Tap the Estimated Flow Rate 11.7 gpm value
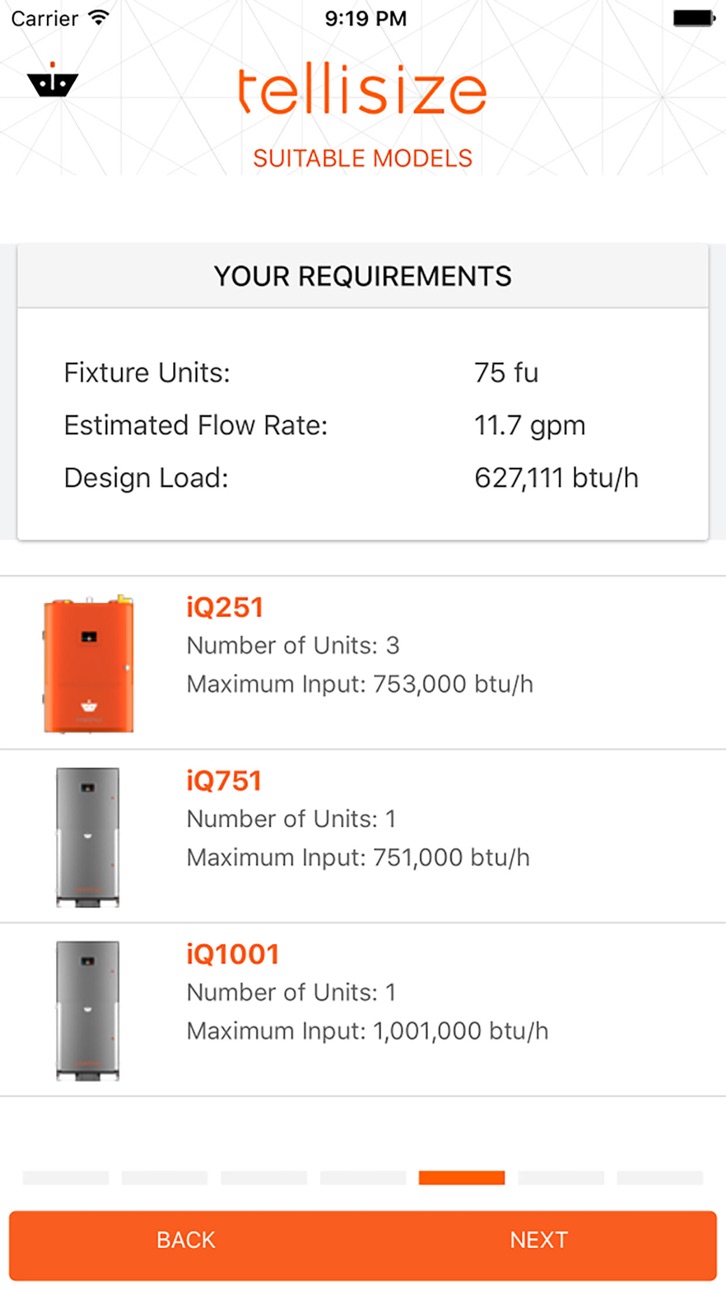This screenshot has height=1290, width=726. click(530, 426)
